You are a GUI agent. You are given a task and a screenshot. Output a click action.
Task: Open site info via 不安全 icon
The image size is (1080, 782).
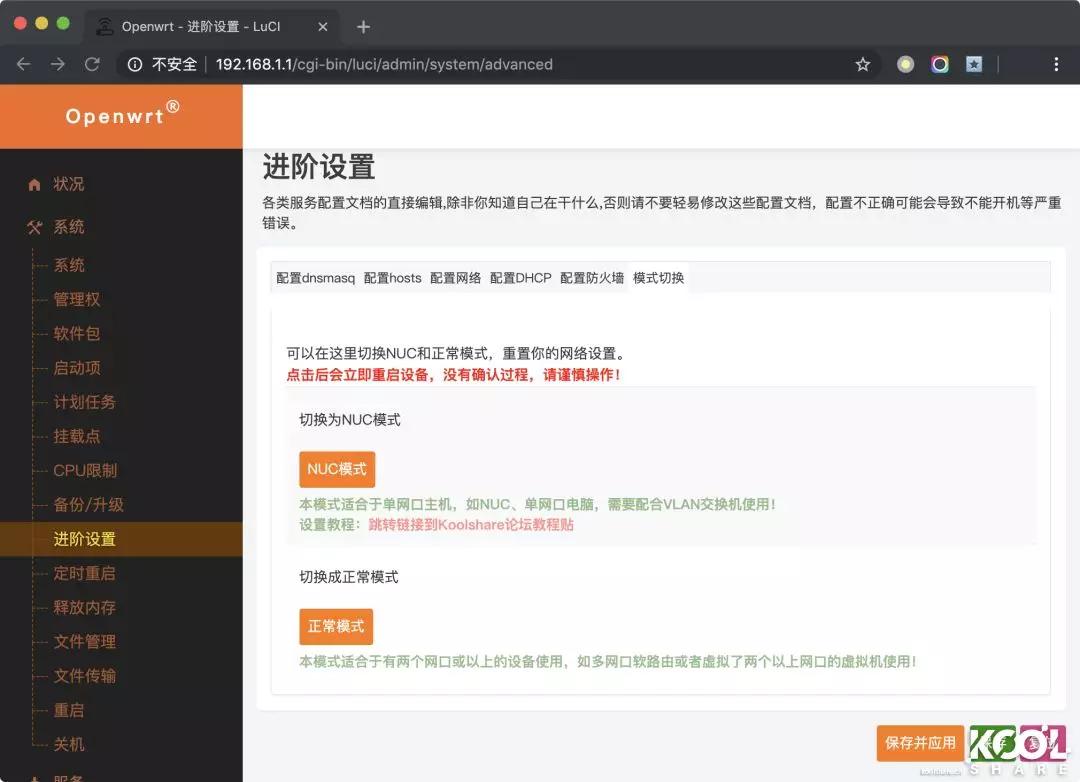(x=134, y=63)
